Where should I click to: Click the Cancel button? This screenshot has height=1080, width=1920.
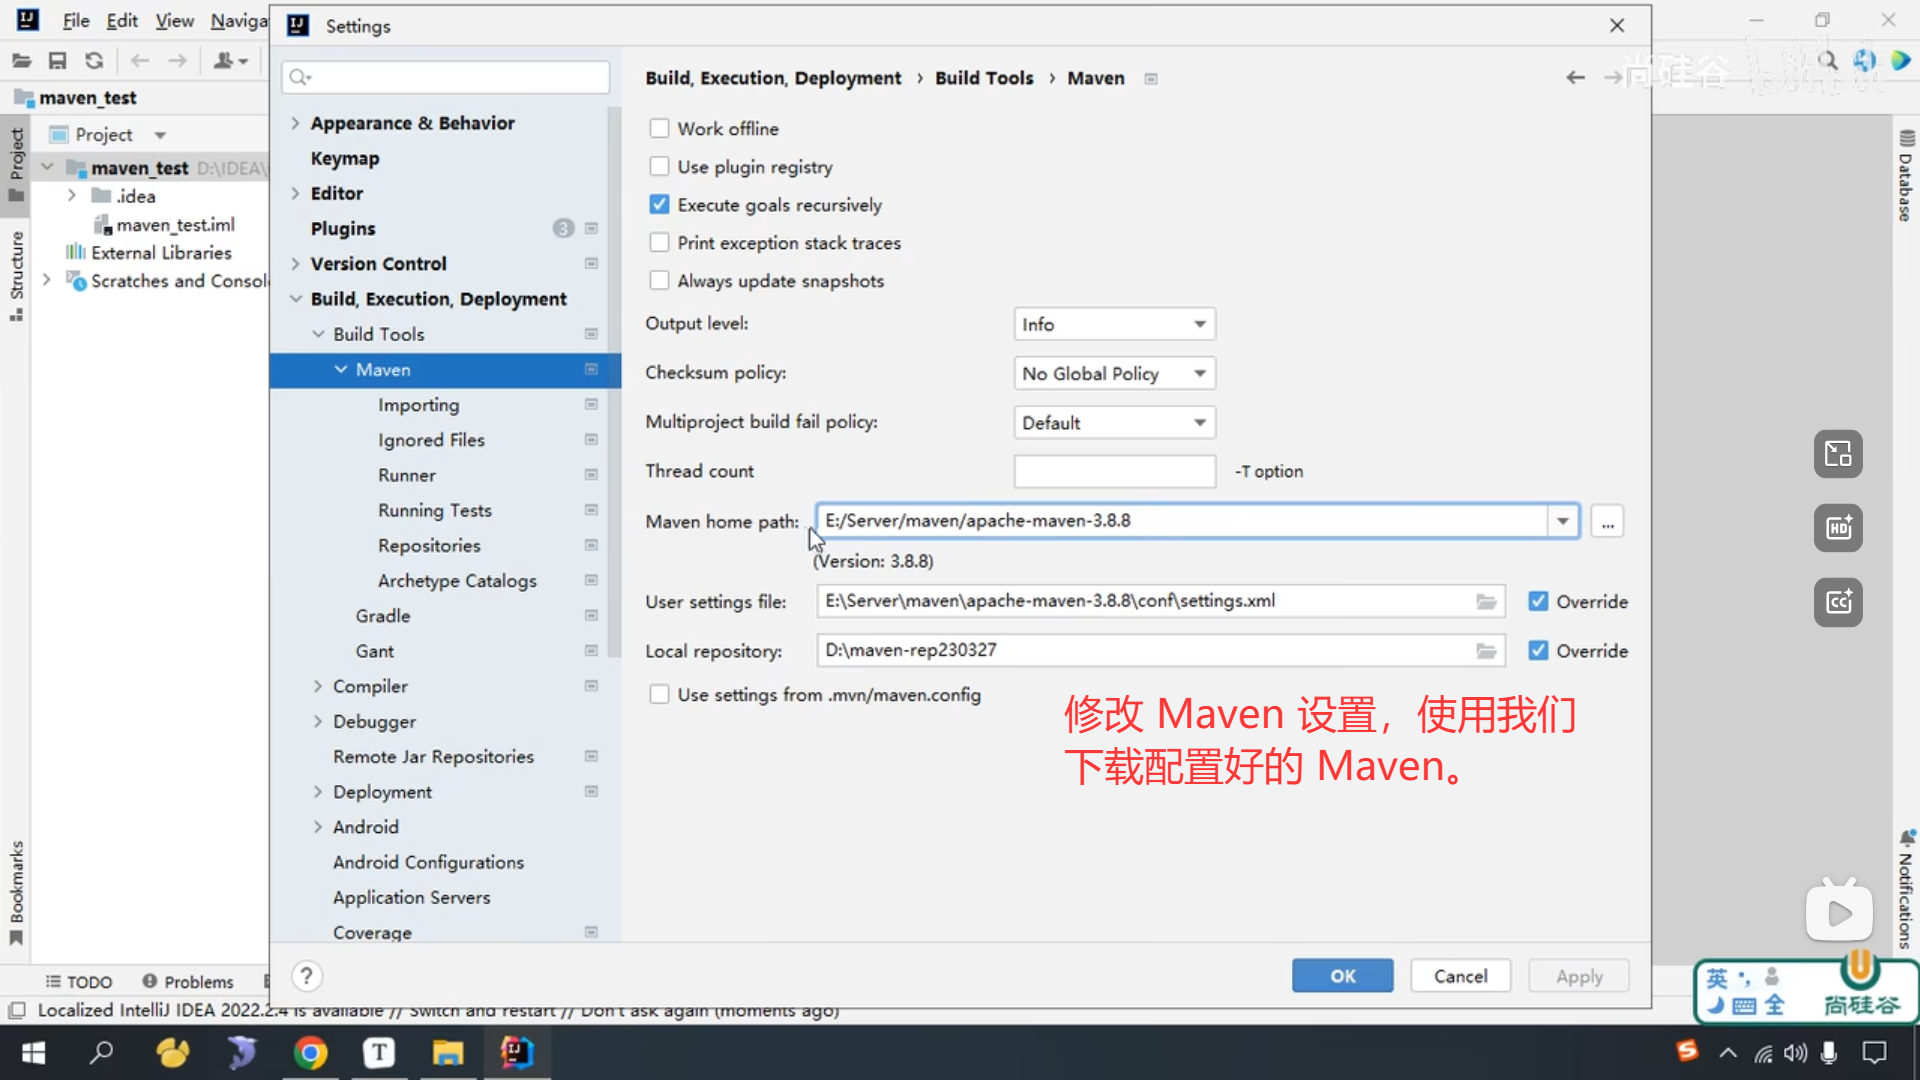[x=1460, y=976]
